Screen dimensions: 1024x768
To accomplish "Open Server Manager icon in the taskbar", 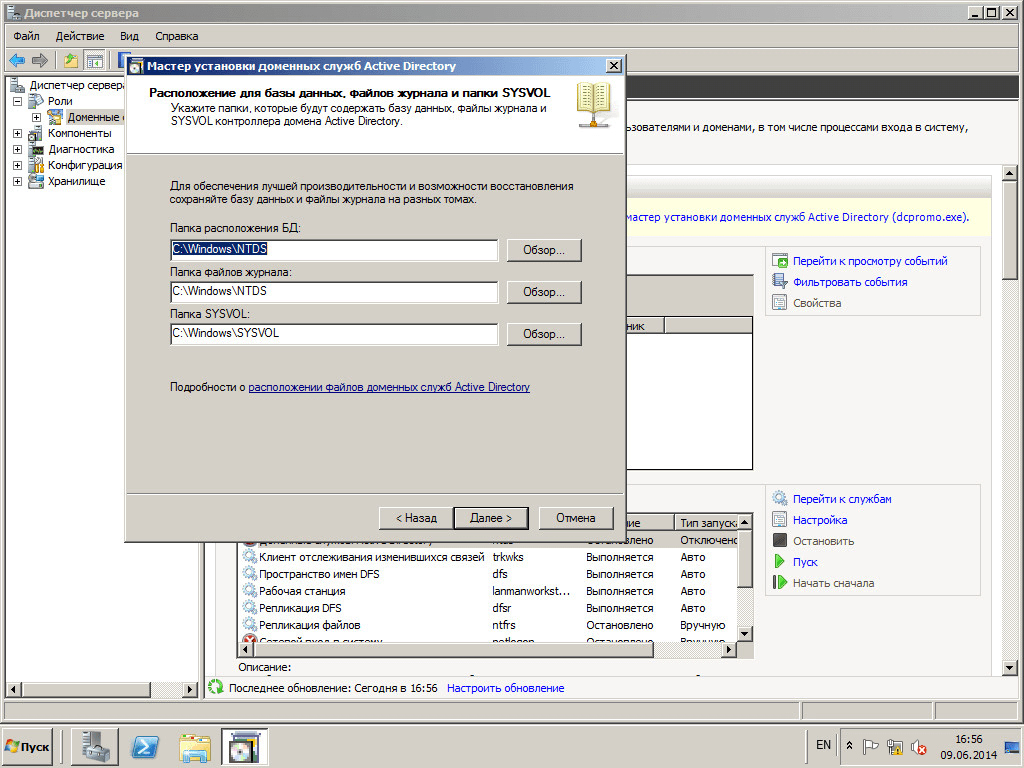I will point(95,746).
